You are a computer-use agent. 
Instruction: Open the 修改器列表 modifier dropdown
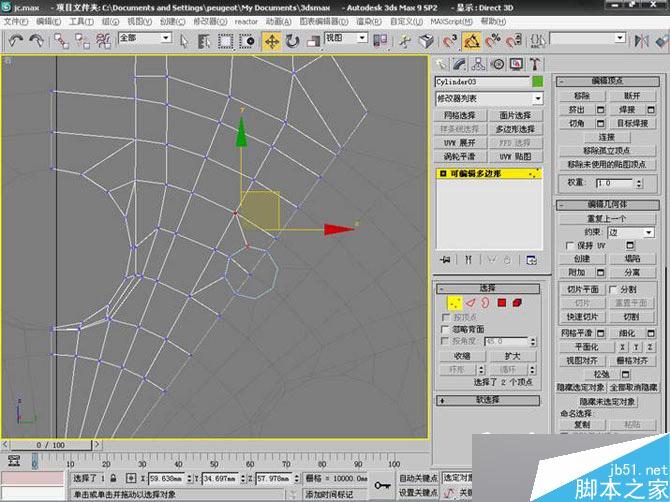[x=489, y=99]
